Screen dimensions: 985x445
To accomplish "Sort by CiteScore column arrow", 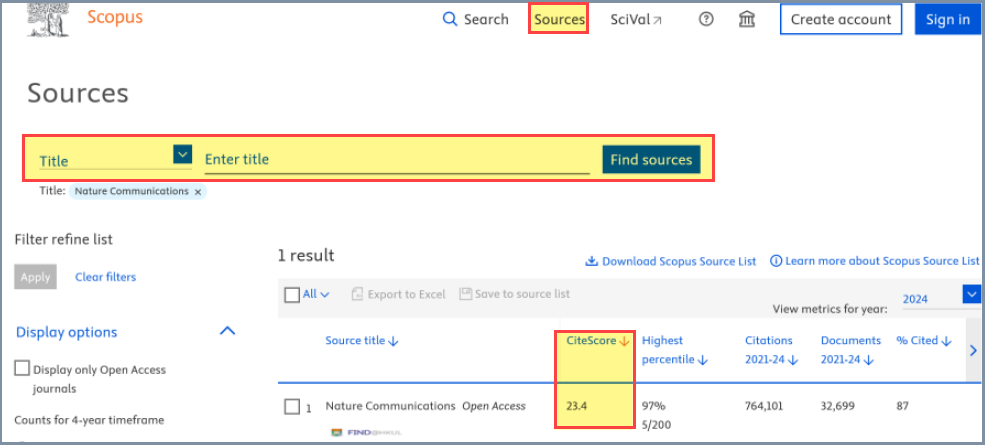I will pyautogui.click(x=625, y=341).
